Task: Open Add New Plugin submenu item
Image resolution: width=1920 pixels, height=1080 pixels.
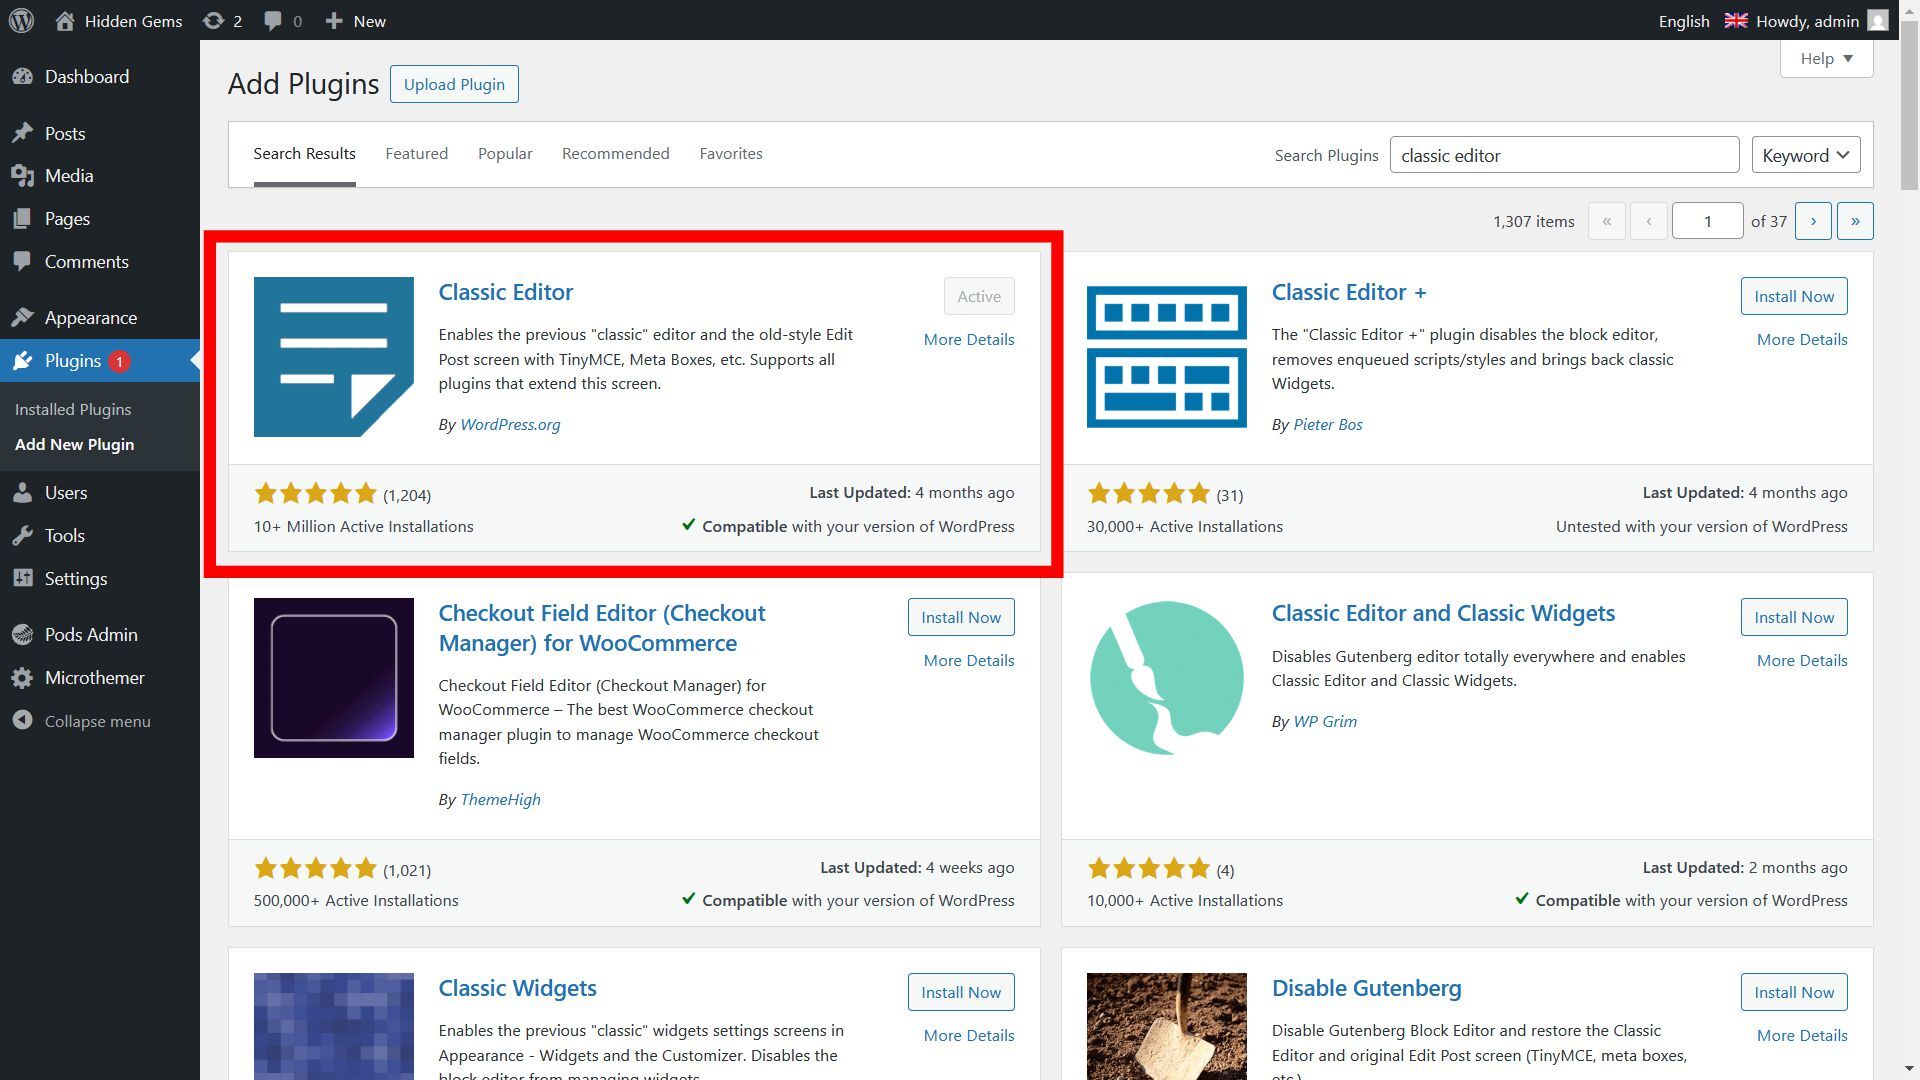Action: [x=74, y=444]
